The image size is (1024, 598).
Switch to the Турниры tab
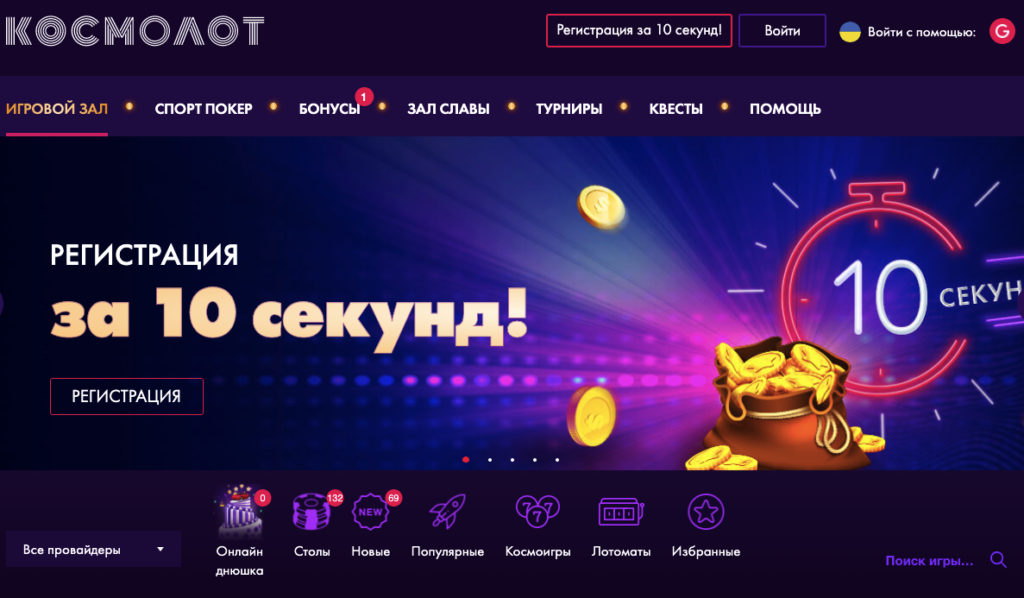pos(569,109)
